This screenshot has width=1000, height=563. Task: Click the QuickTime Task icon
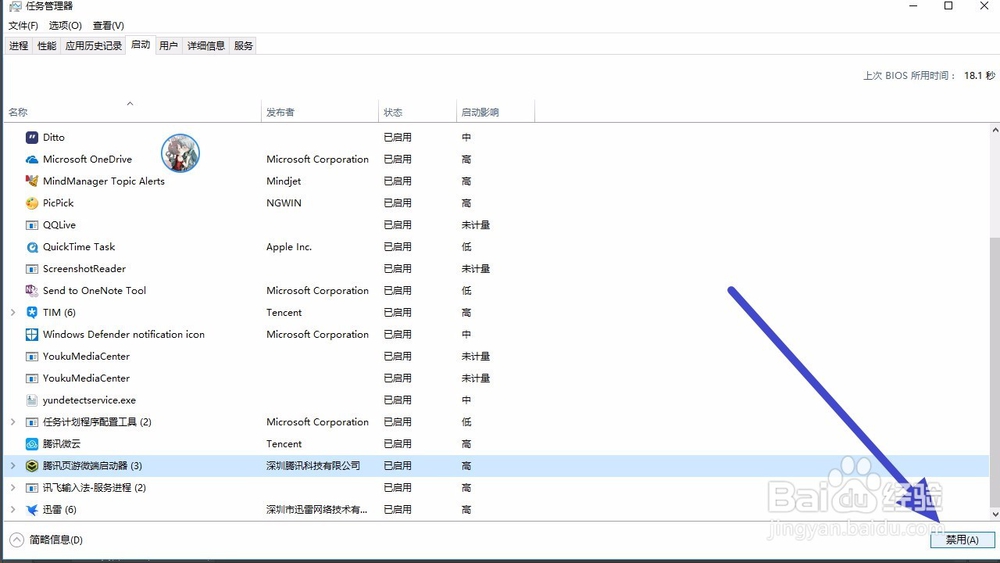pyautogui.click(x=32, y=247)
